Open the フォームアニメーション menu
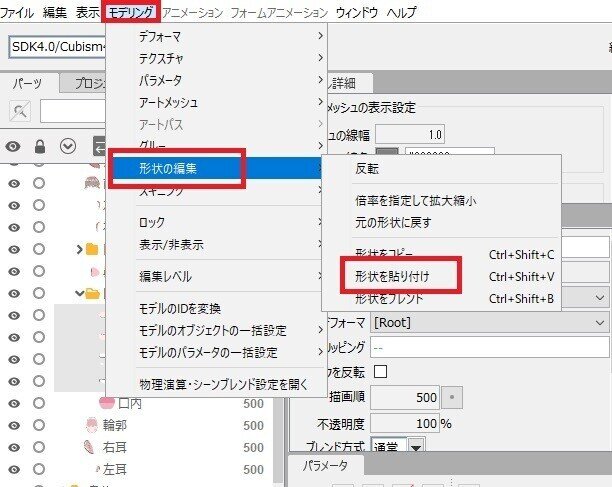 click(x=279, y=12)
